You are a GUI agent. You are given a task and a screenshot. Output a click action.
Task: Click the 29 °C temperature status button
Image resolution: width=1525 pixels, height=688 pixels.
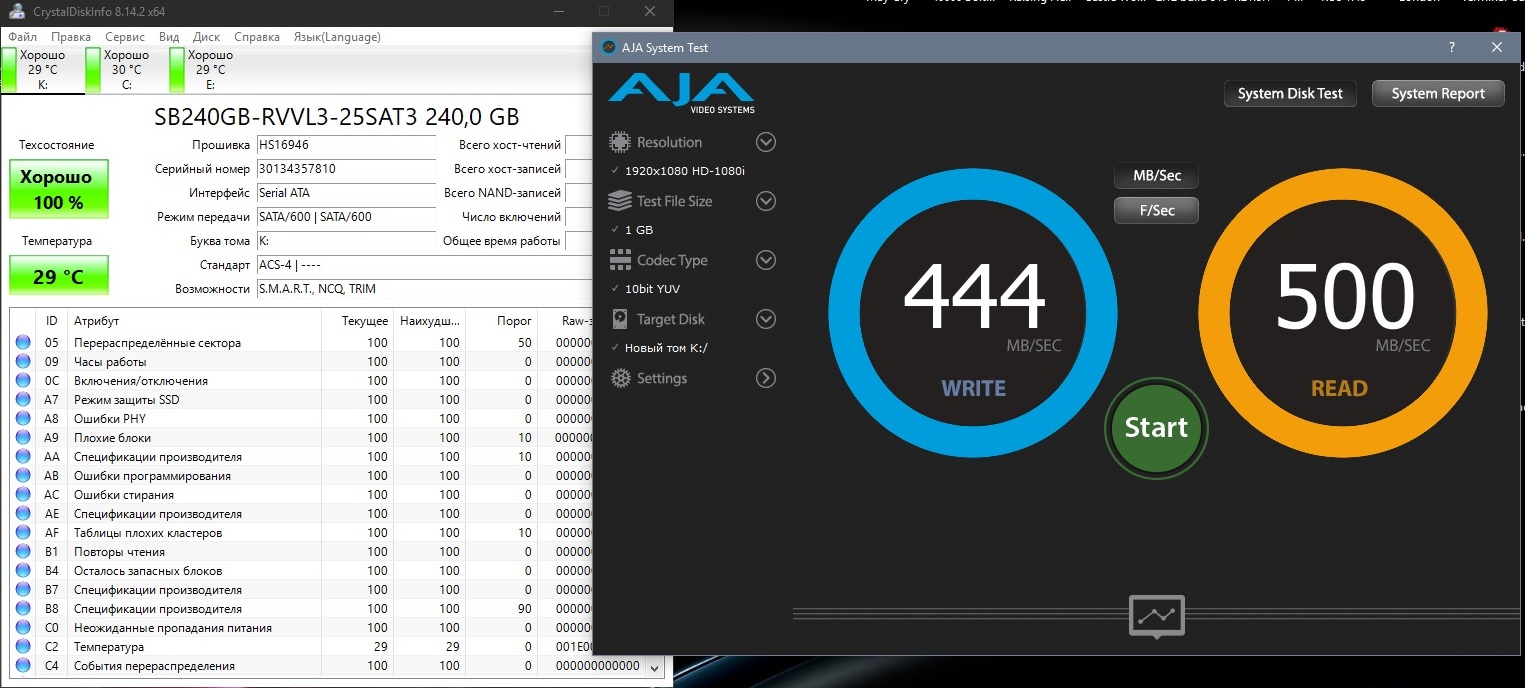[59, 275]
